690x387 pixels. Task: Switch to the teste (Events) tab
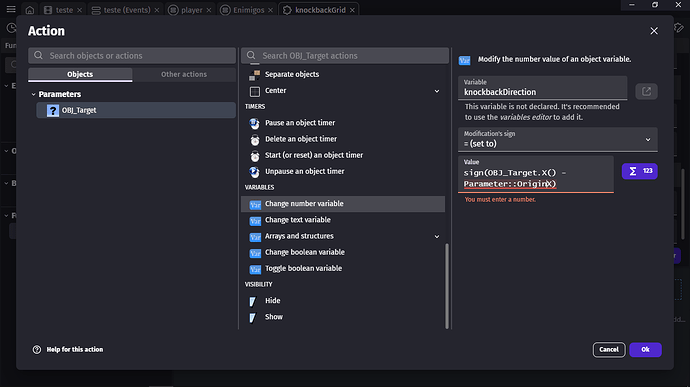(x=125, y=10)
